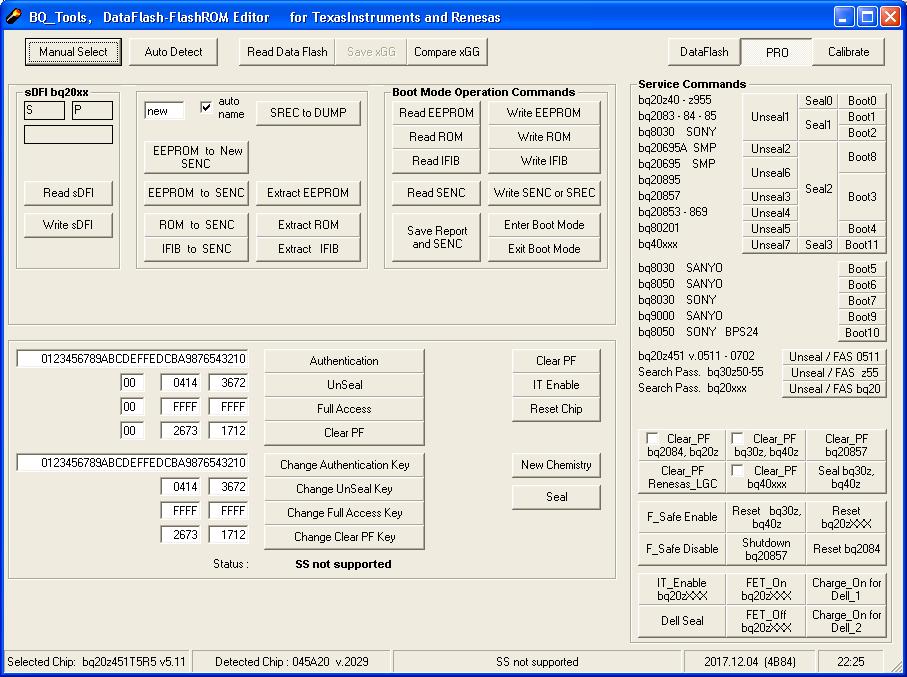
Task: Switch to the PRO tab
Action: (777, 53)
